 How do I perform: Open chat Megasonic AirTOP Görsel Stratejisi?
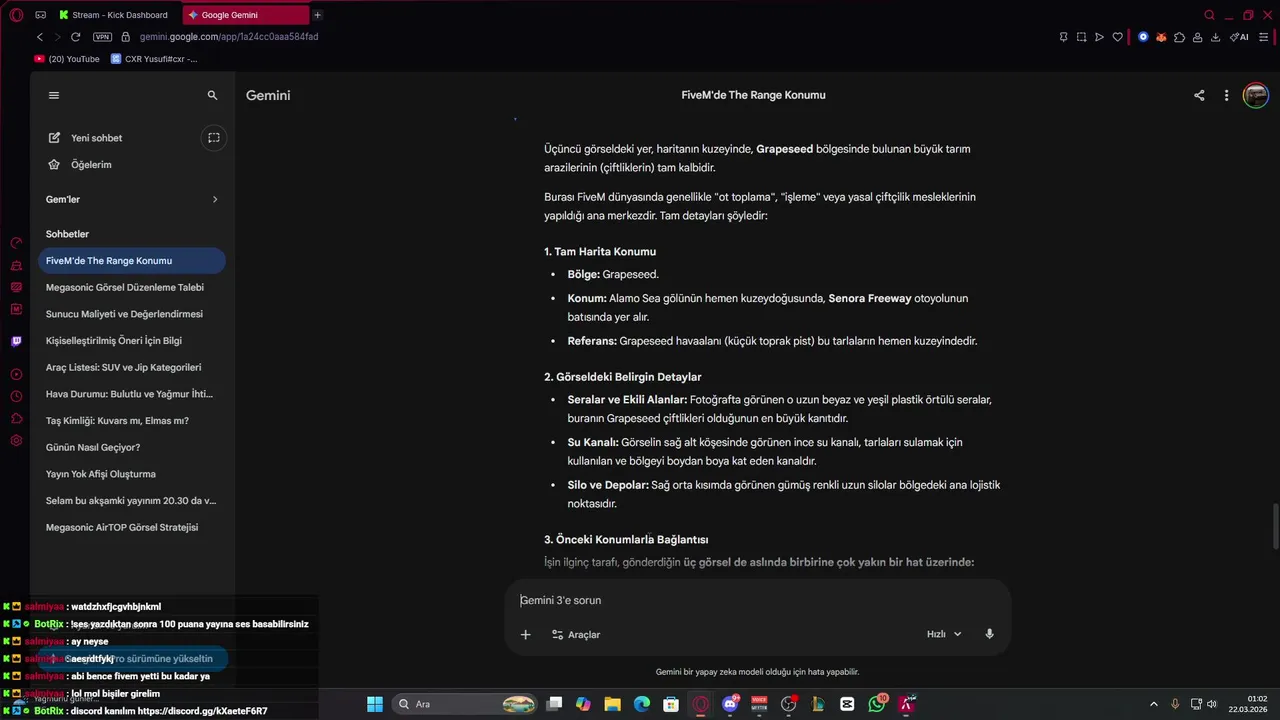click(x=132, y=527)
